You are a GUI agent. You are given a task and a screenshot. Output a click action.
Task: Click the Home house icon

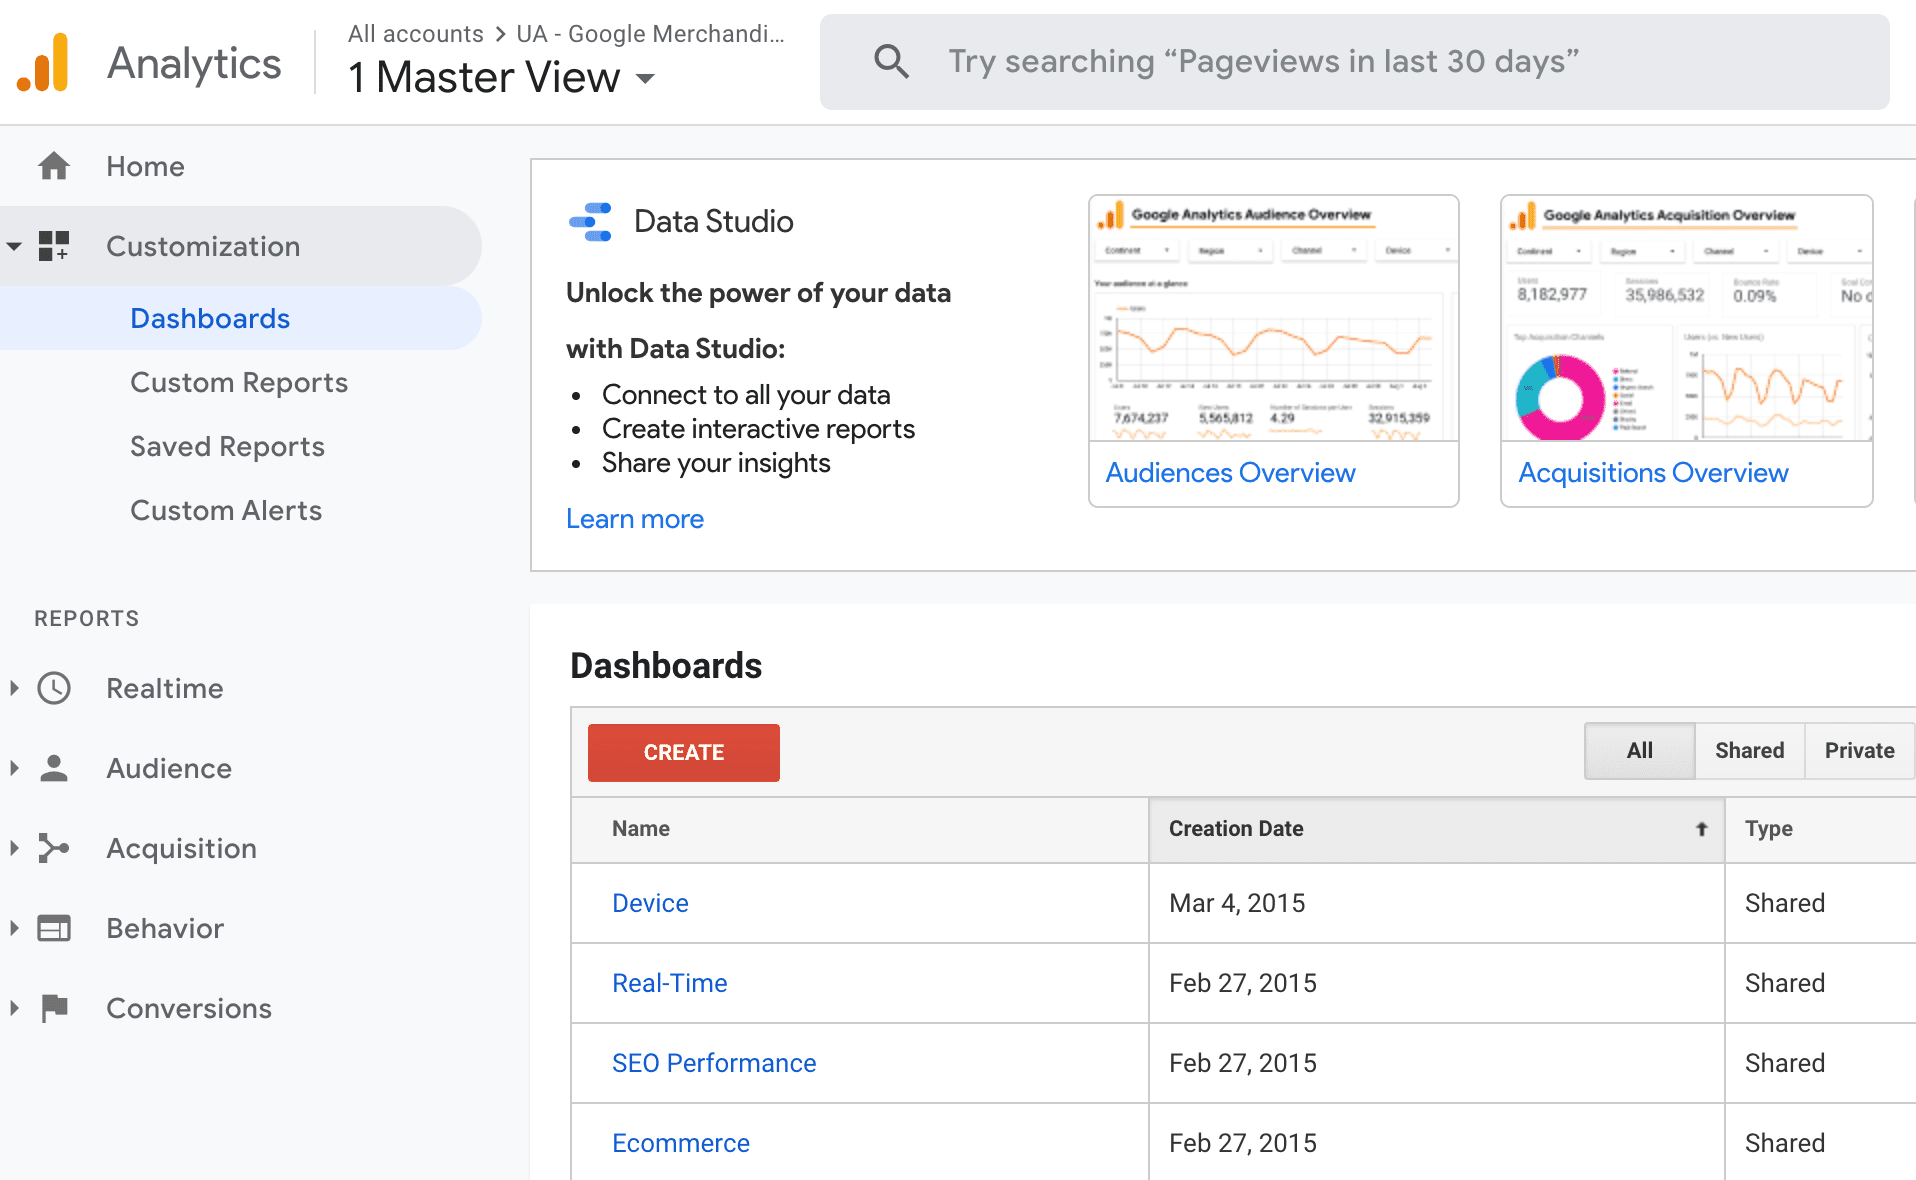tap(54, 166)
